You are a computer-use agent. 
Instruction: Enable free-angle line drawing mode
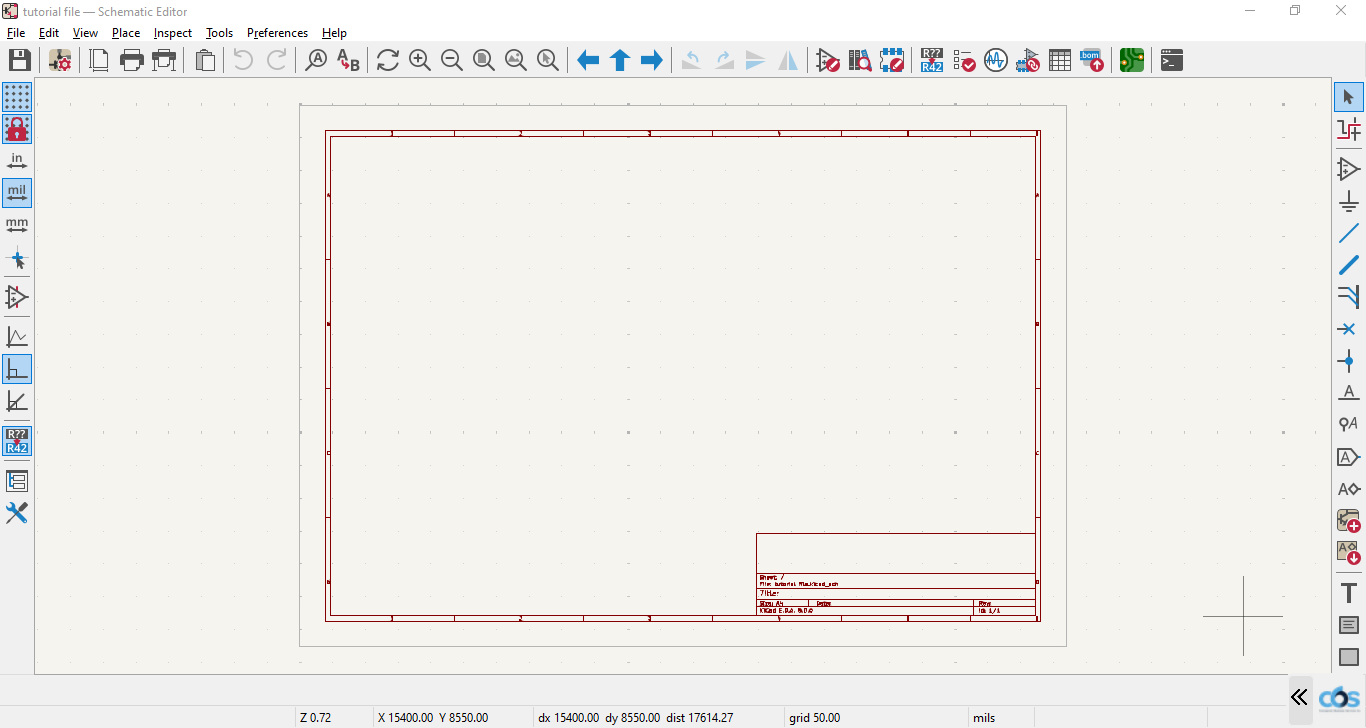point(17,337)
